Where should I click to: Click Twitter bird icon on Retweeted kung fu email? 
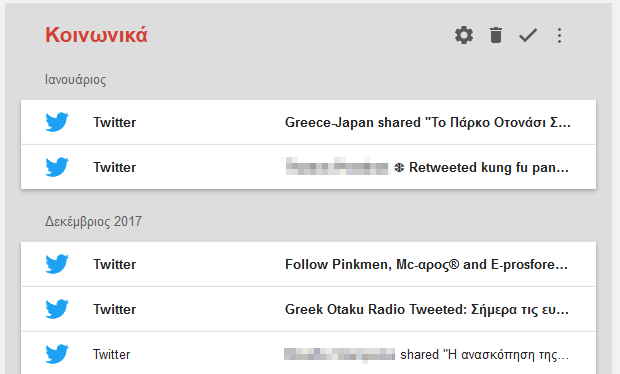[x=57, y=167]
